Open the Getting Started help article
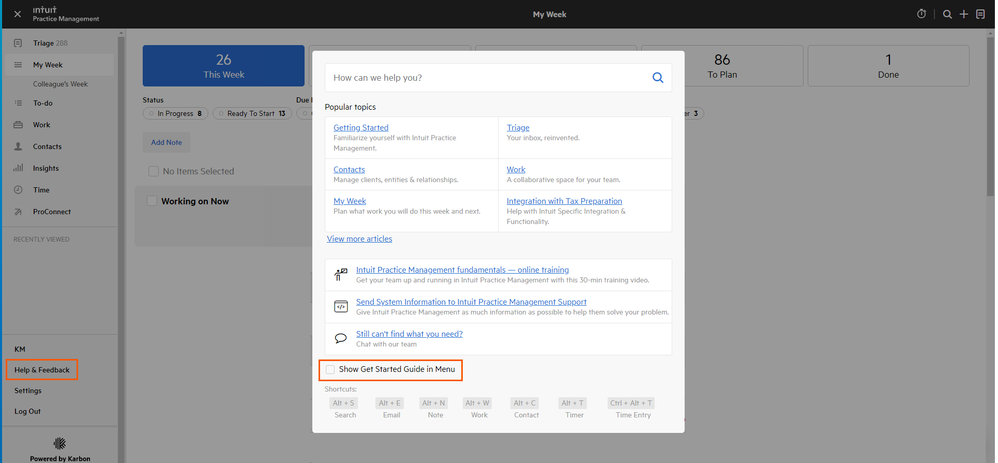This screenshot has width=998, height=463. pyautogui.click(x=361, y=128)
